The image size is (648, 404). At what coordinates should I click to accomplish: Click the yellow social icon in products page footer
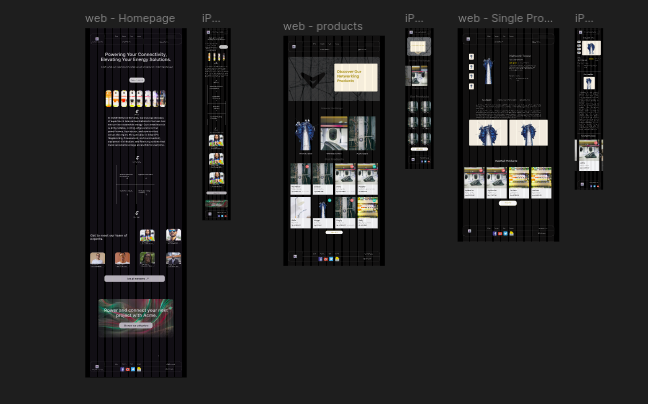coord(337,259)
